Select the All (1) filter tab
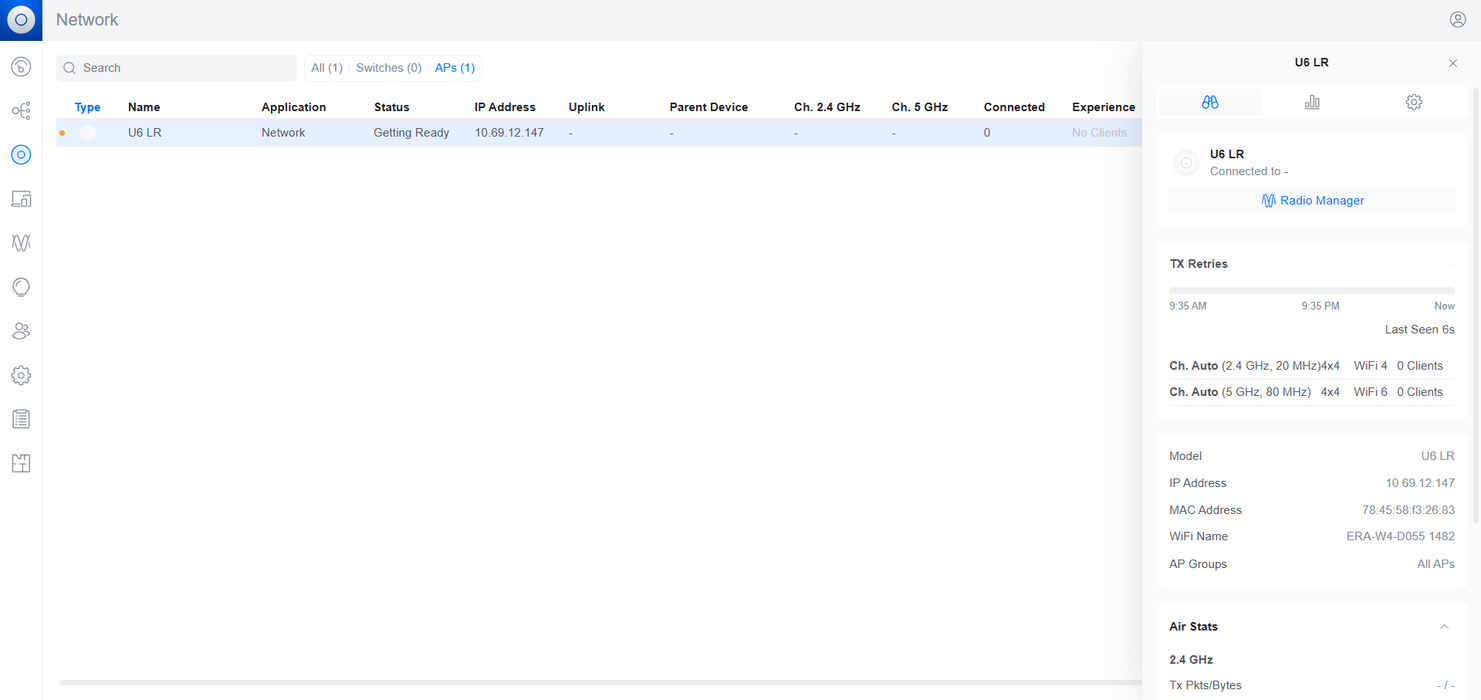Screen dimensions: 1481x700 327,68
